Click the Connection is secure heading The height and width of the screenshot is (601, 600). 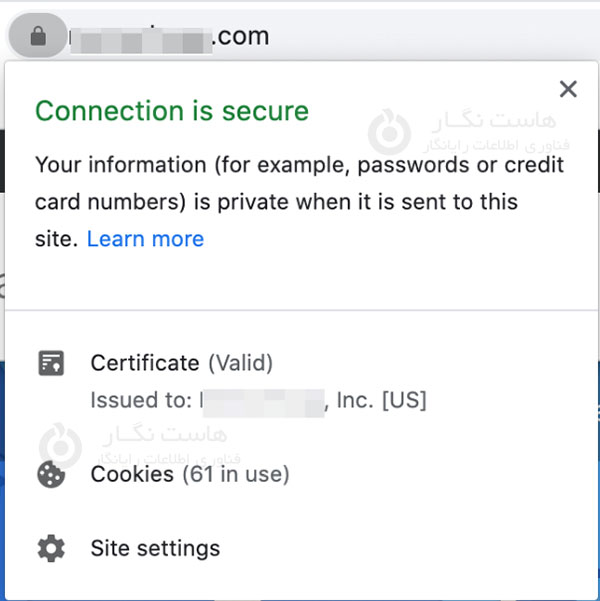tap(172, 111)
